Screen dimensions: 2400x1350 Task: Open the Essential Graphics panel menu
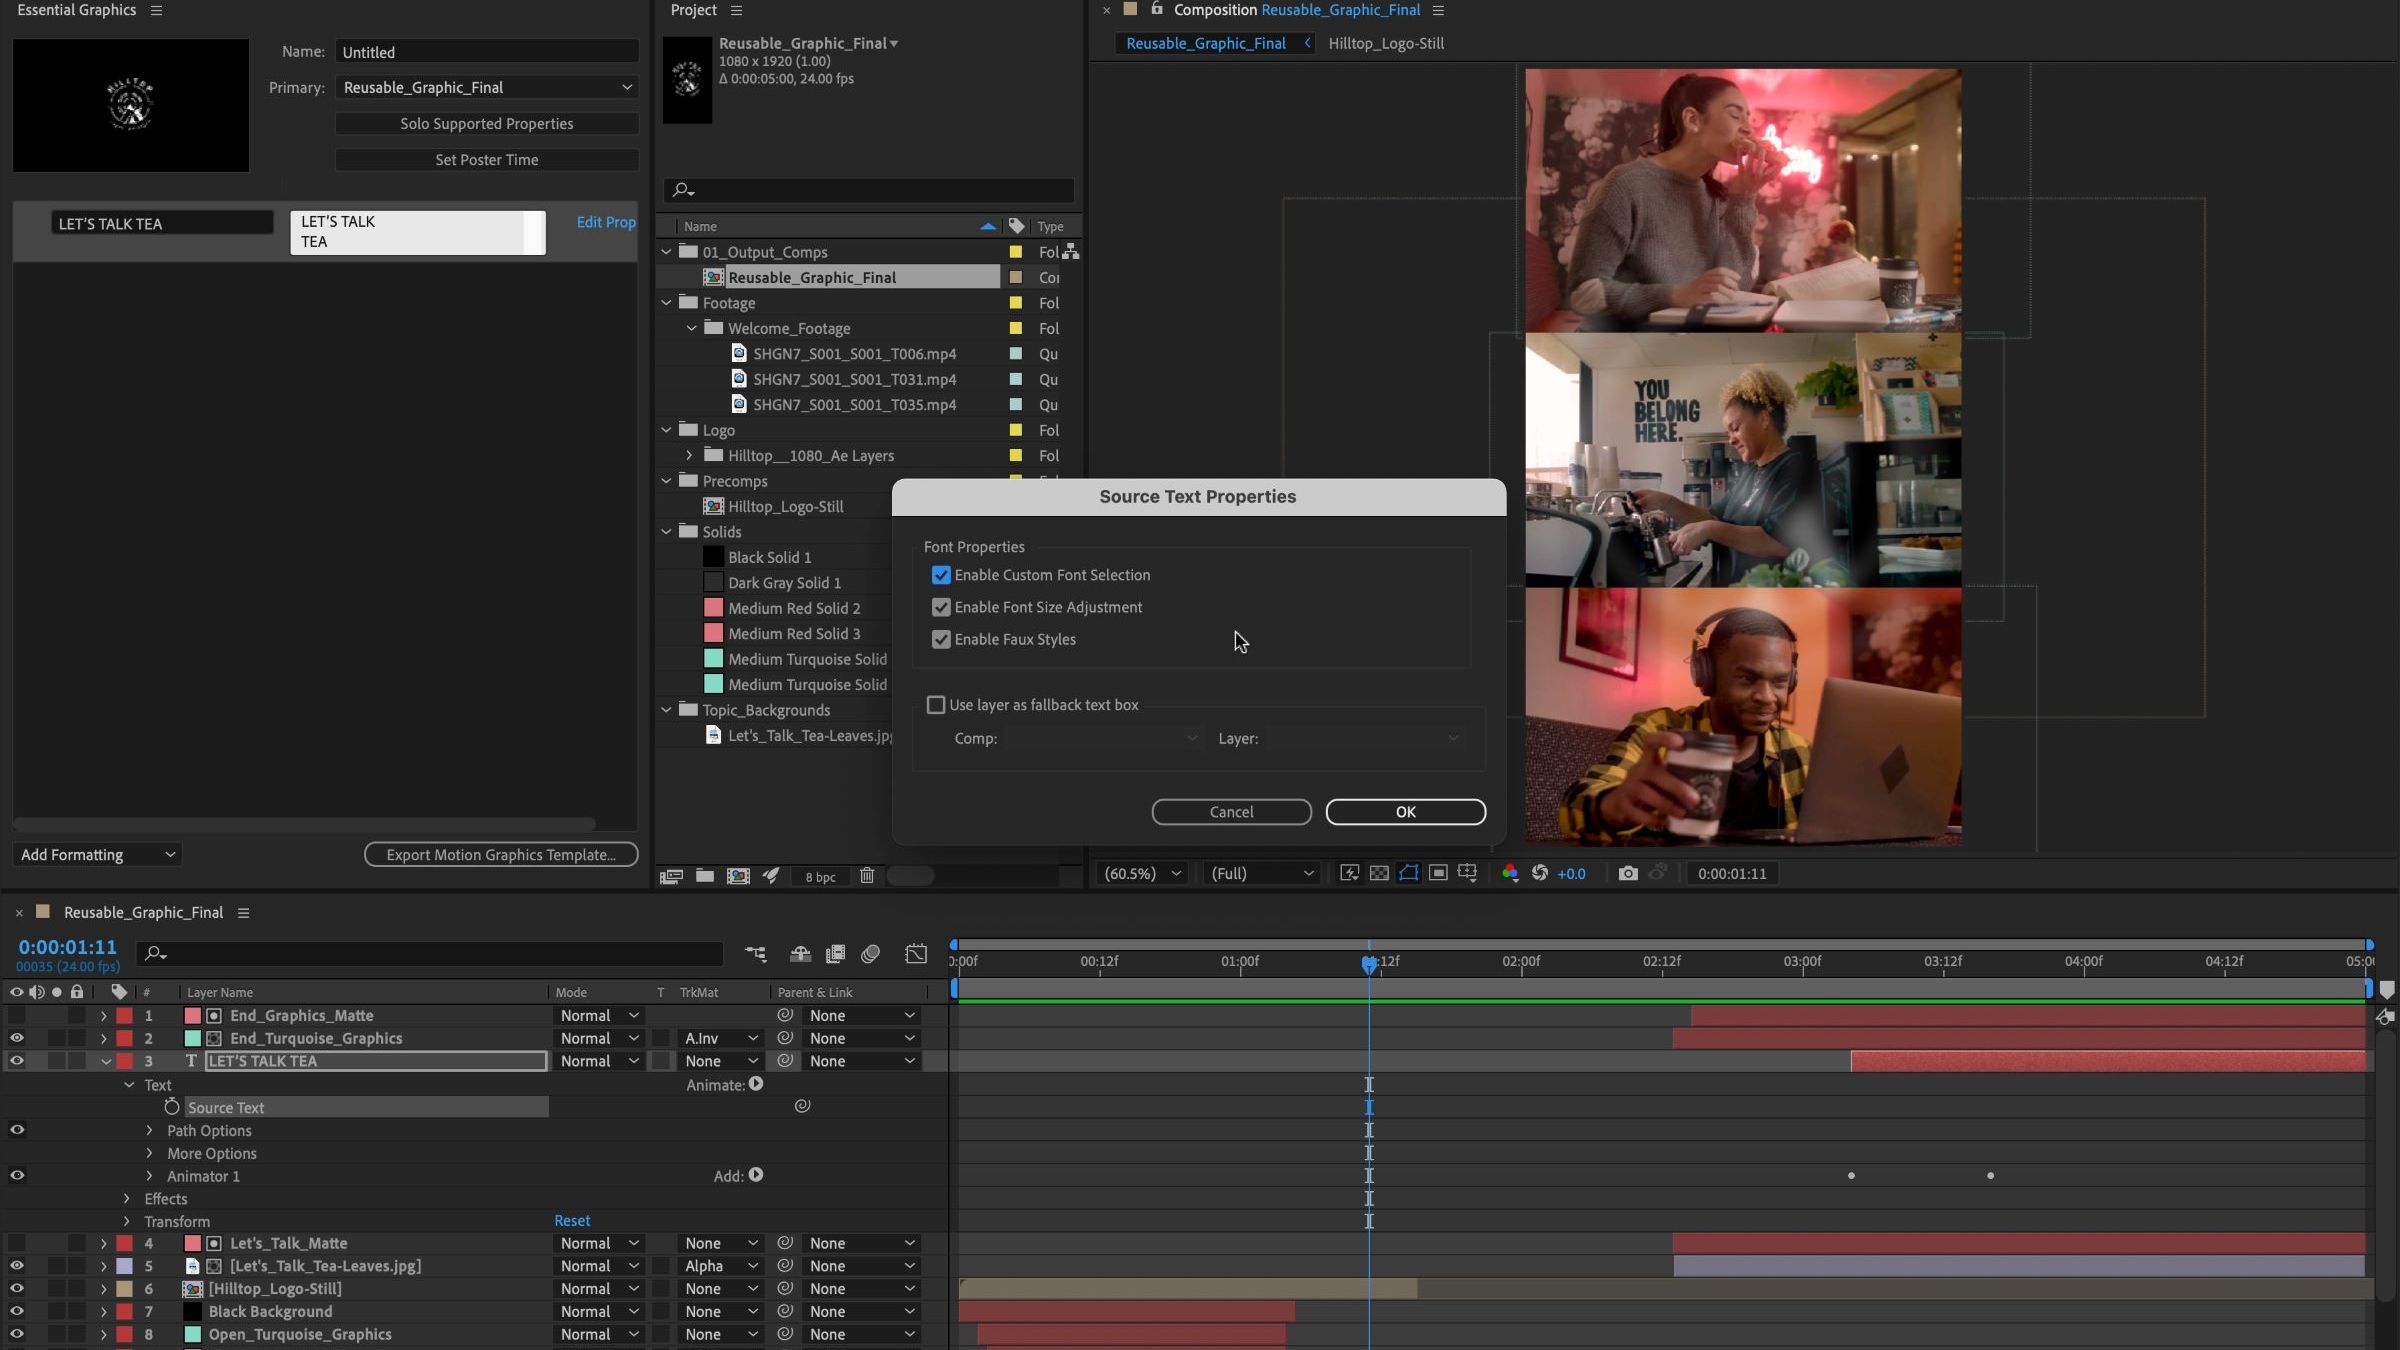point(156,10)
